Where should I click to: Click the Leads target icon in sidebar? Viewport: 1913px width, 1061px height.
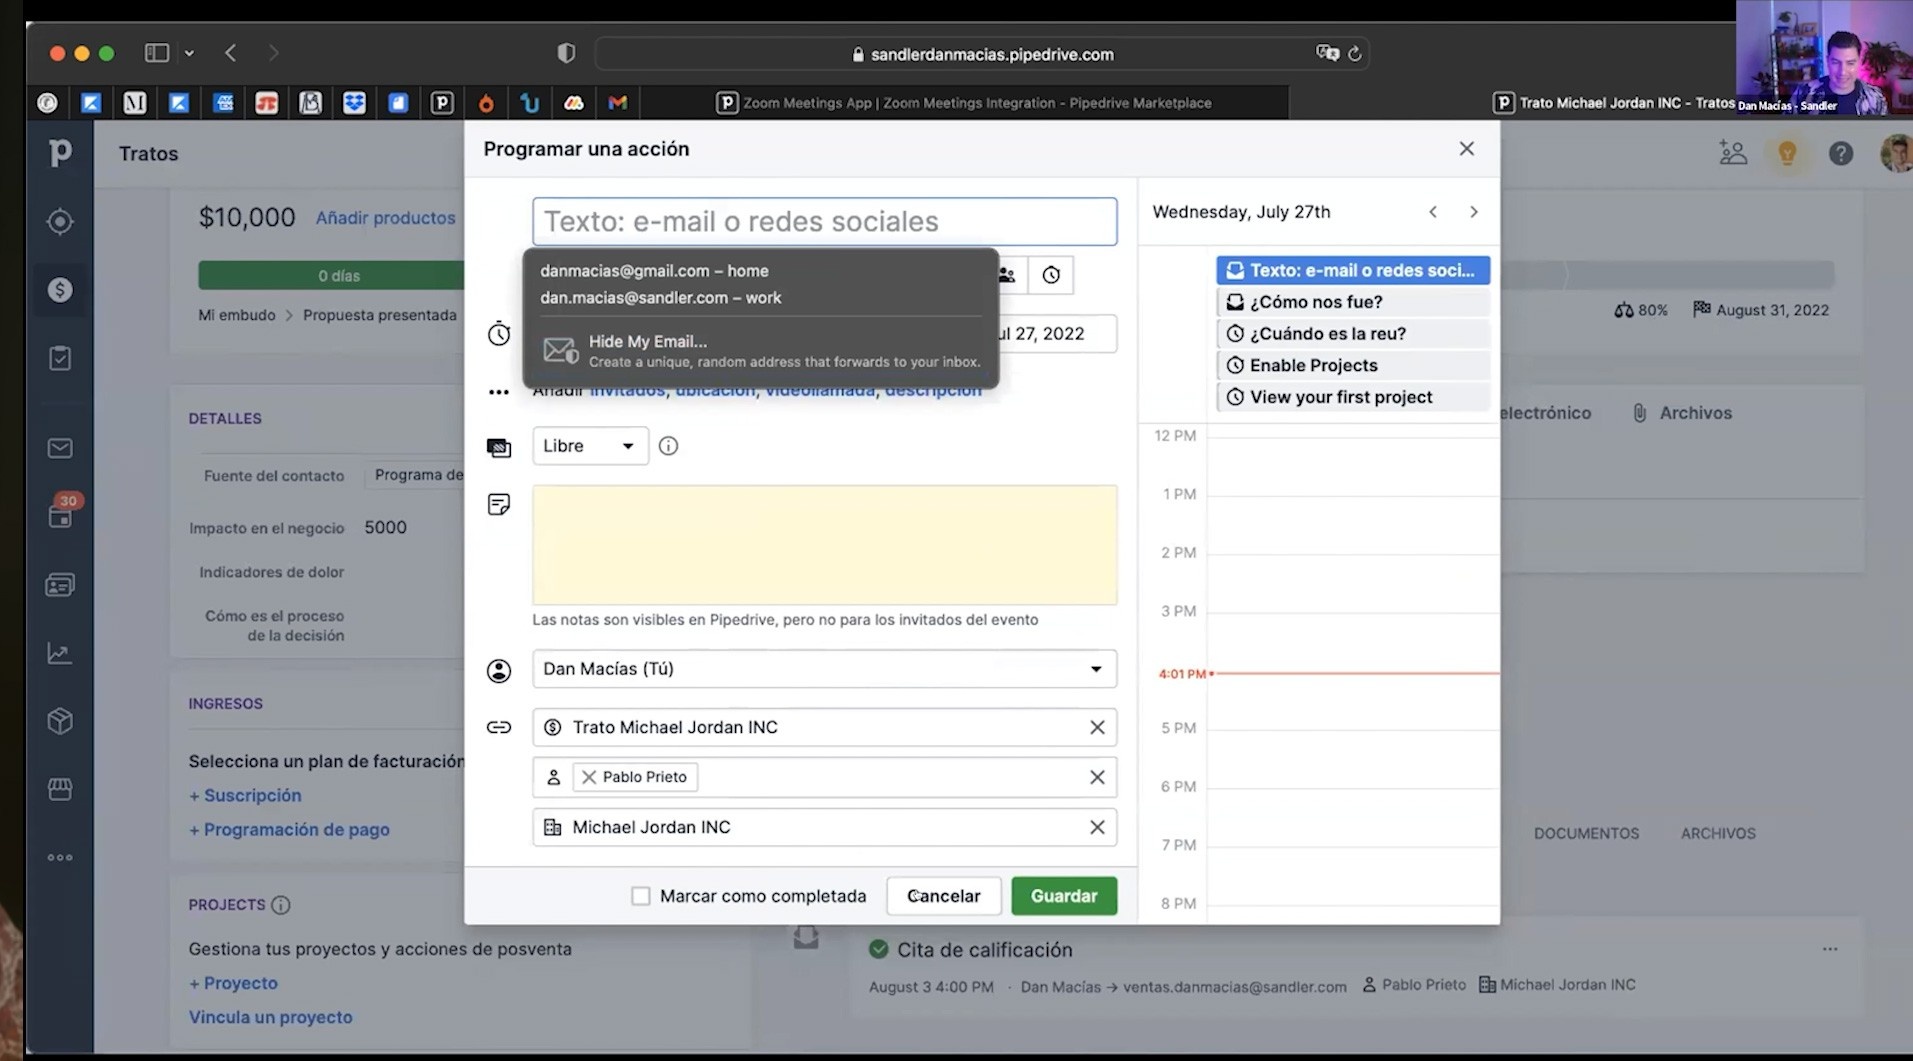60,222
